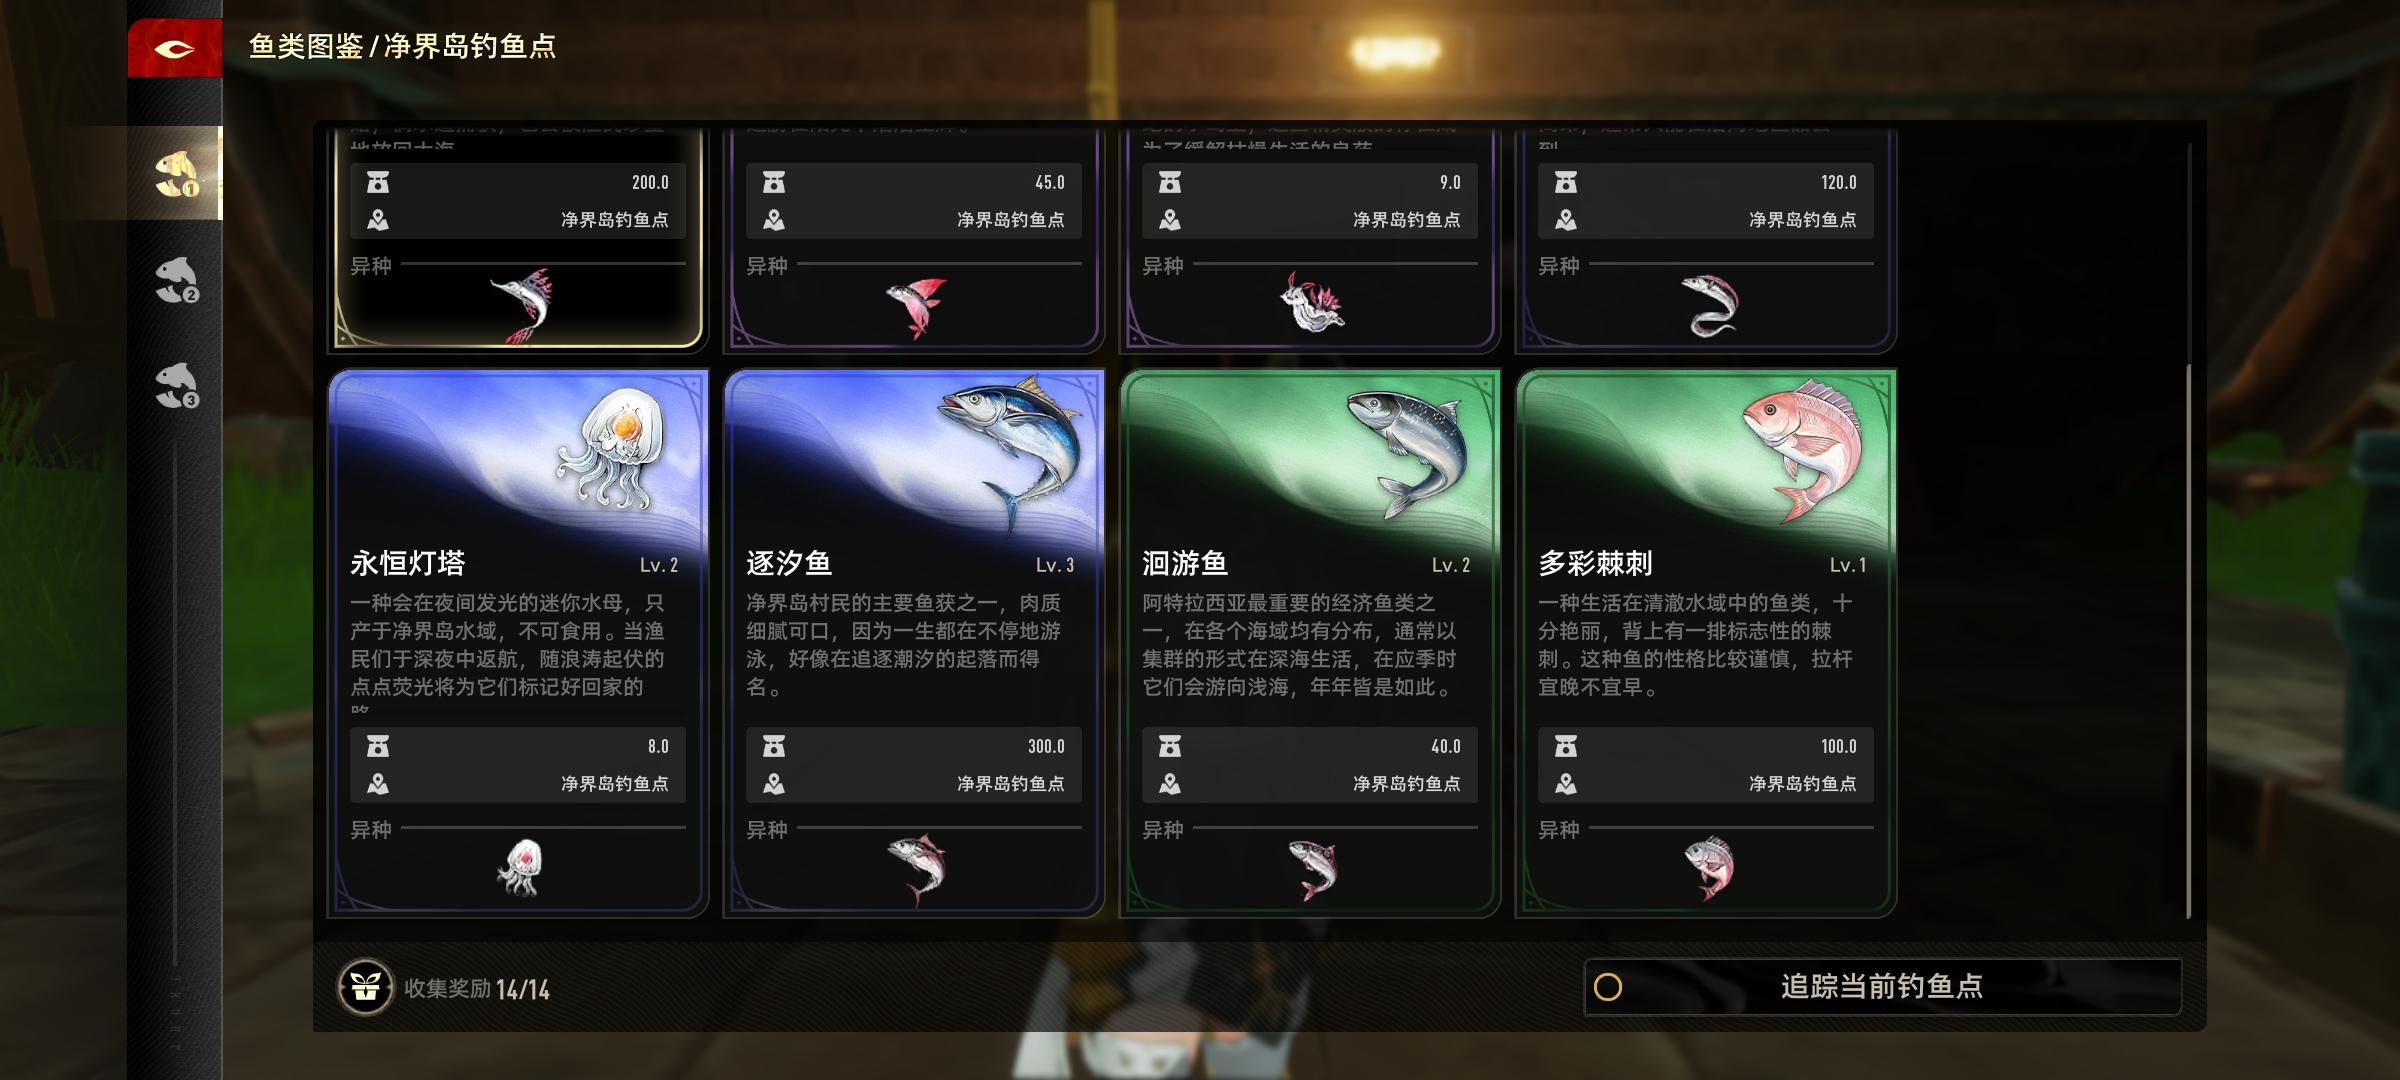Click the vertical scrollbar of fish list
Image resolution: width=2400 pixels, height=1080 pixels.
pyautogui.click(x=2188, y=640)
